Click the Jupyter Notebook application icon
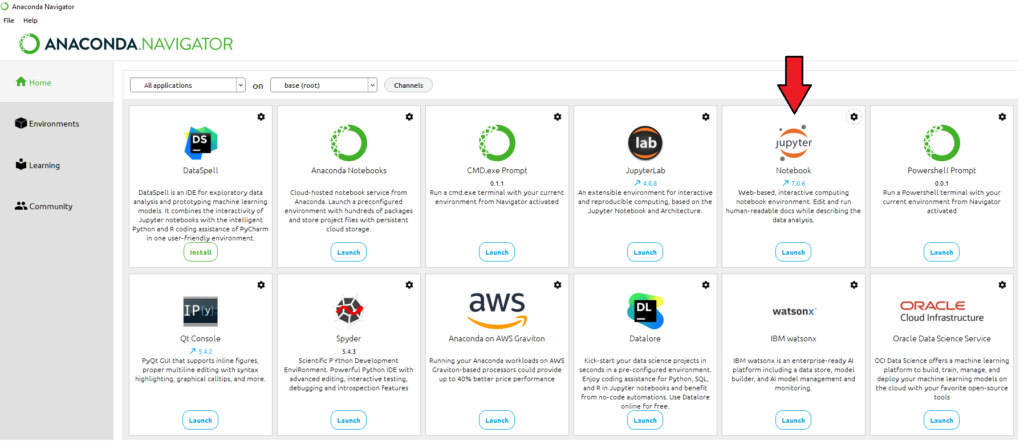 (794, 144)
